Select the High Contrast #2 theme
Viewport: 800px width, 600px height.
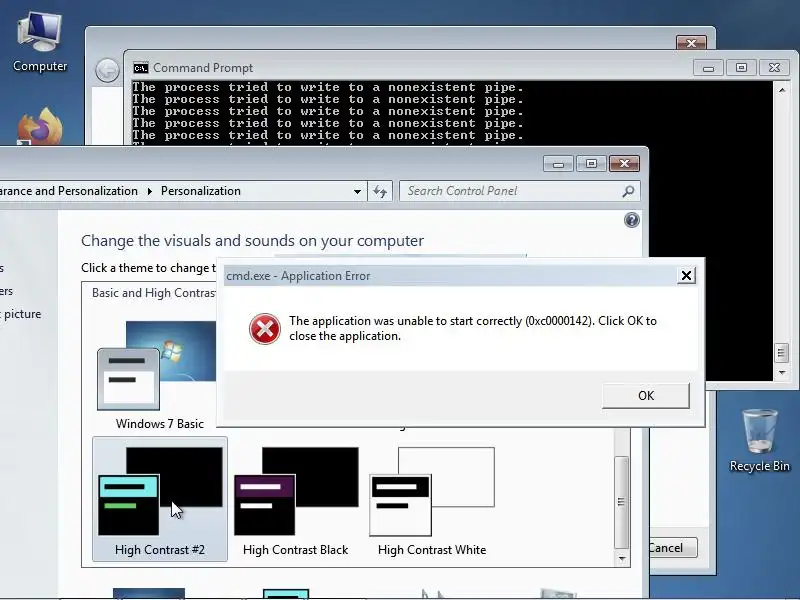click(160, 499)
